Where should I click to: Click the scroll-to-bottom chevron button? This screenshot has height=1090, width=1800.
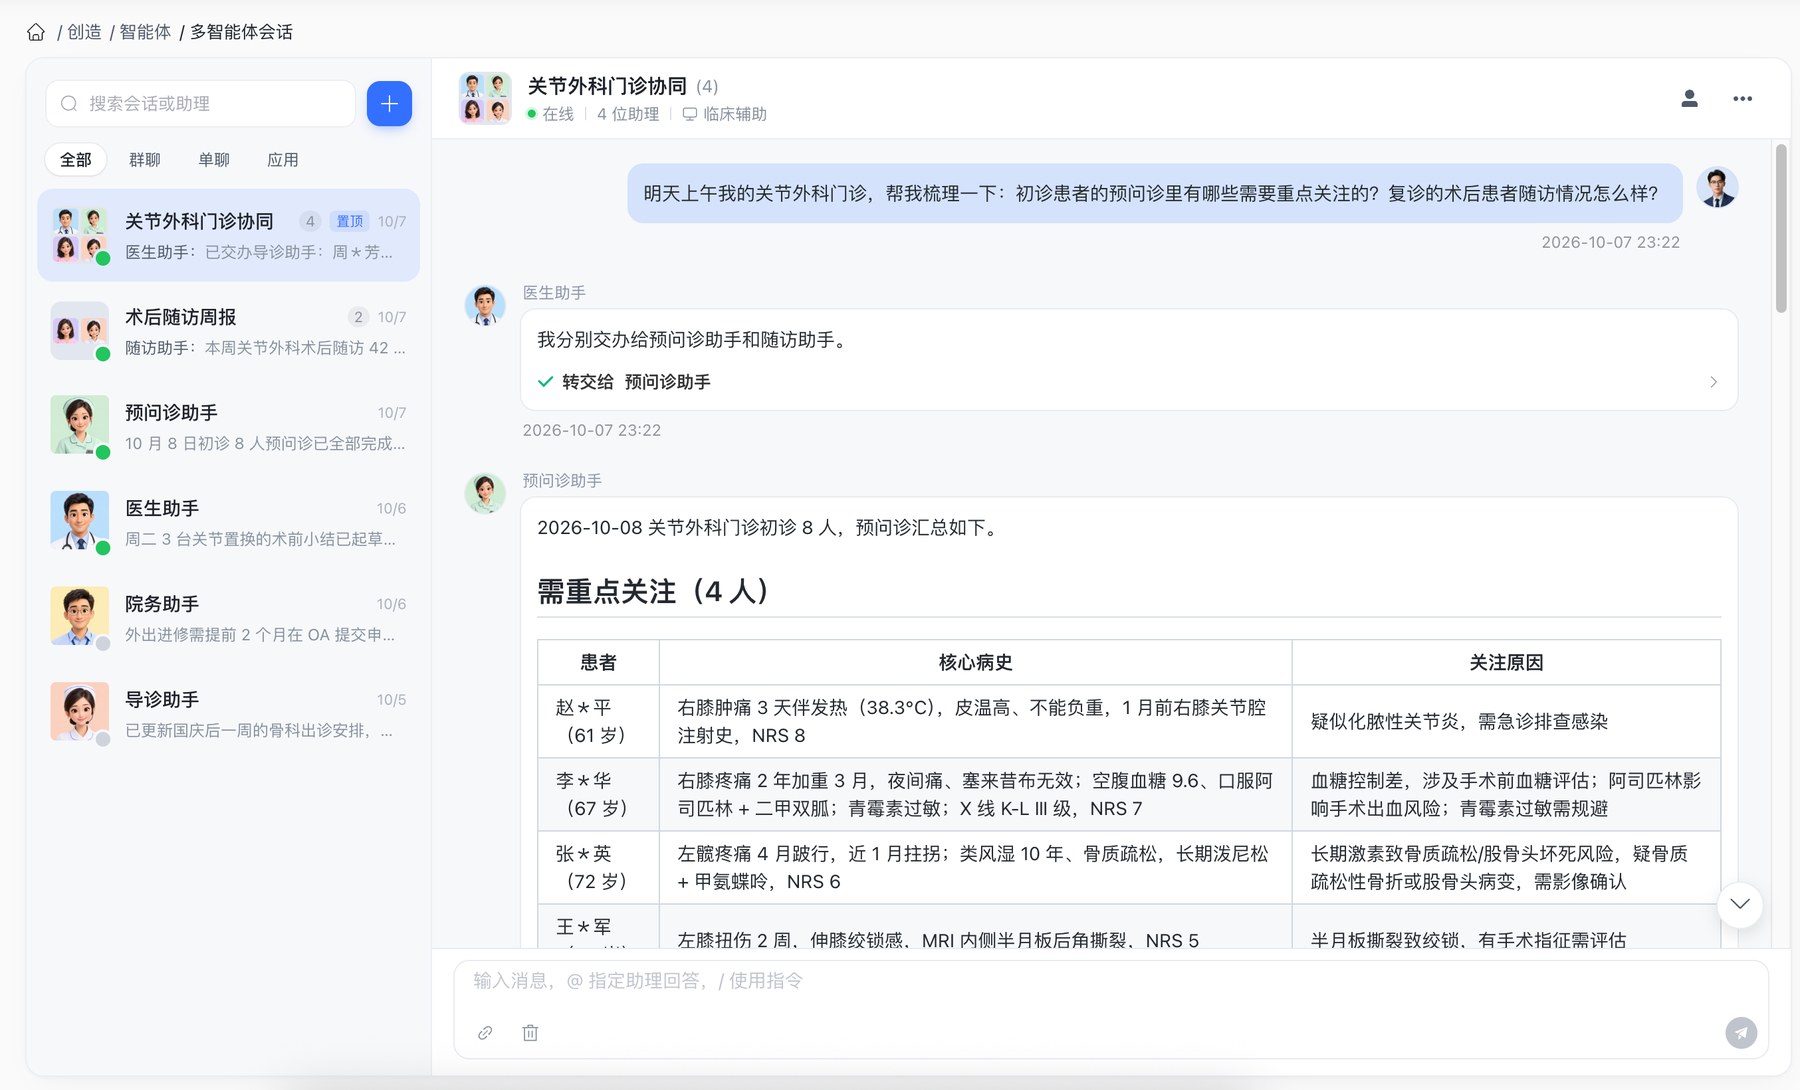[x=1740, y=904]
